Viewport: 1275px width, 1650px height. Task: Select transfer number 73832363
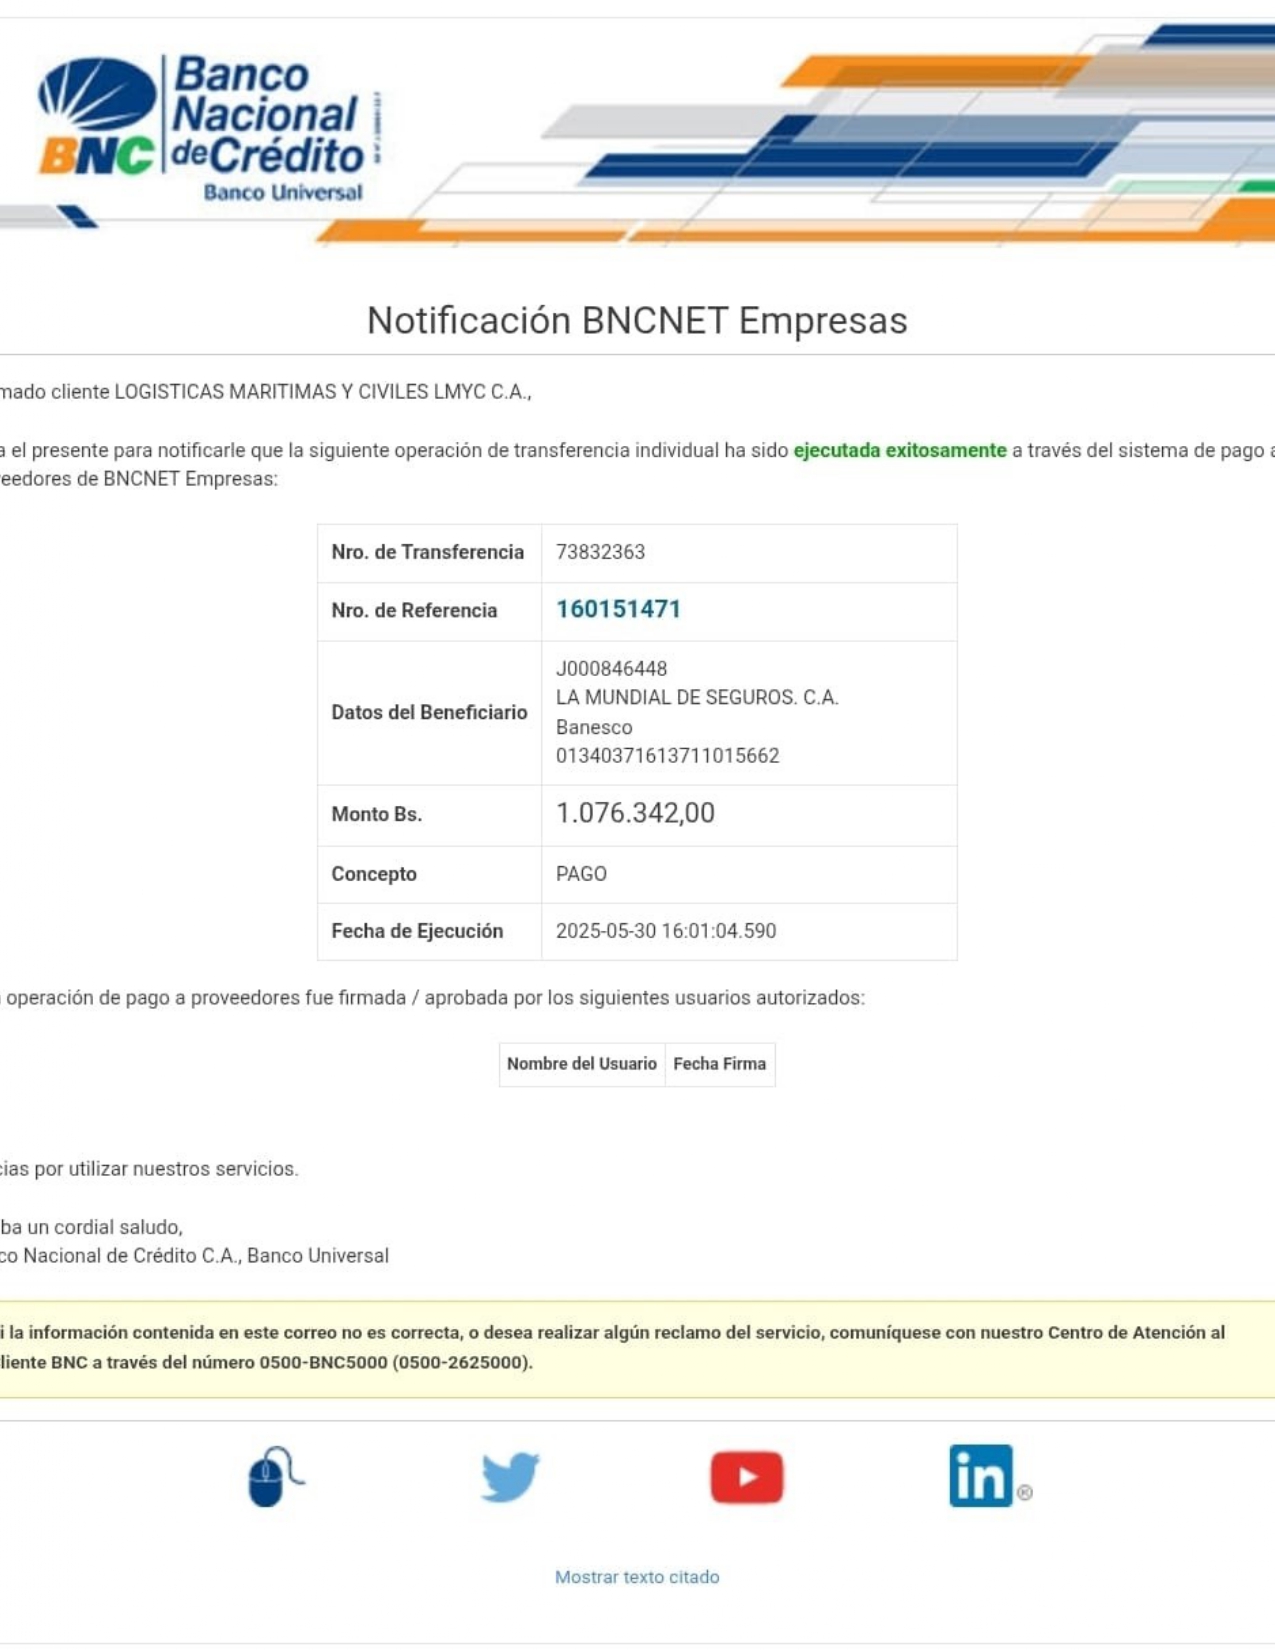600,552
